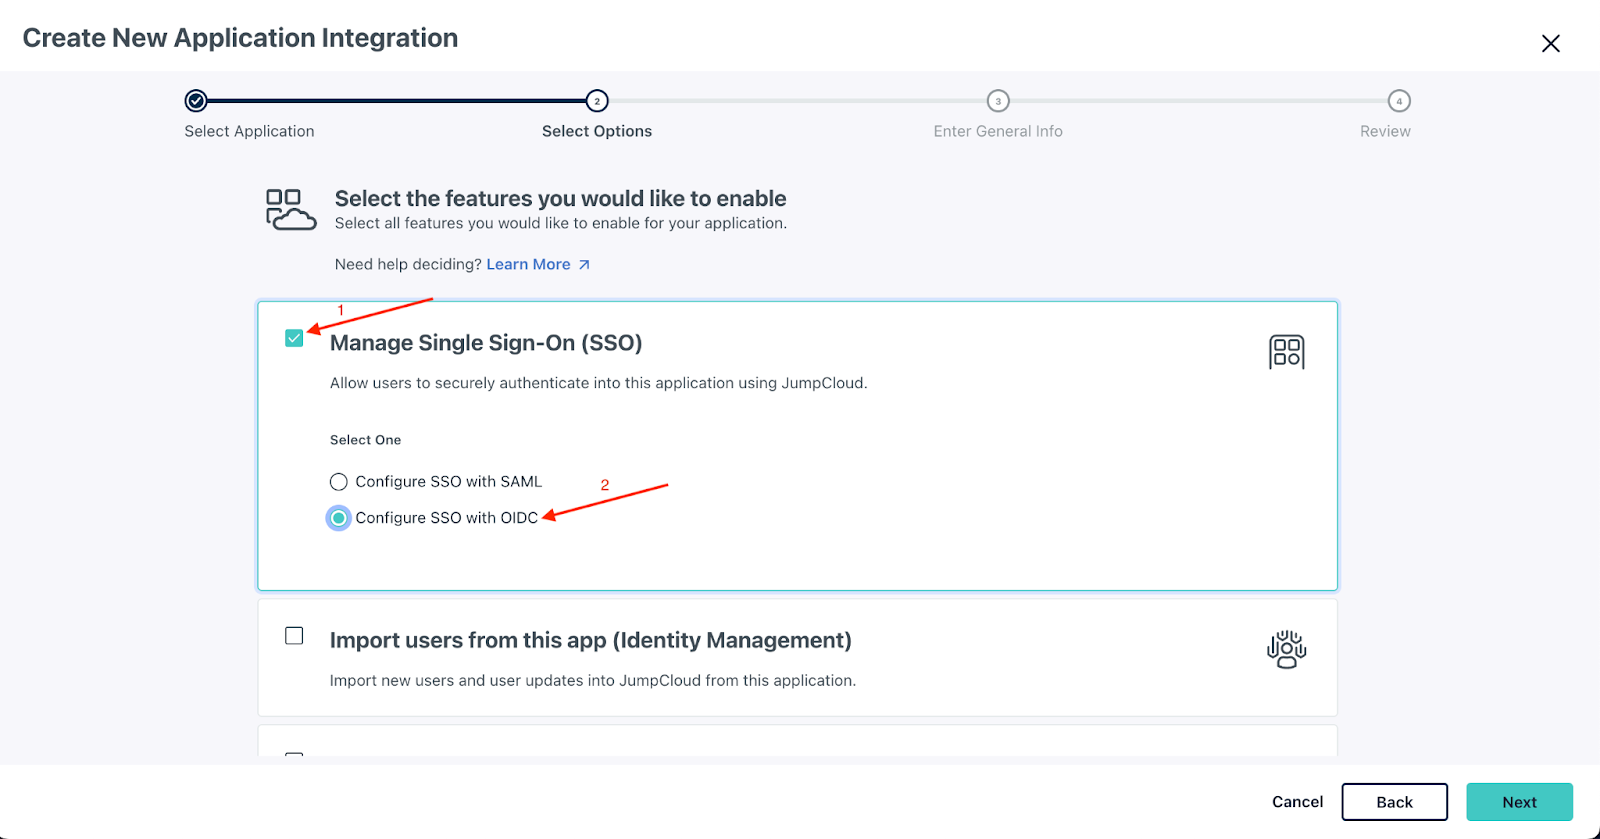Click the step 2 Select Options circle

click(597, 100)
